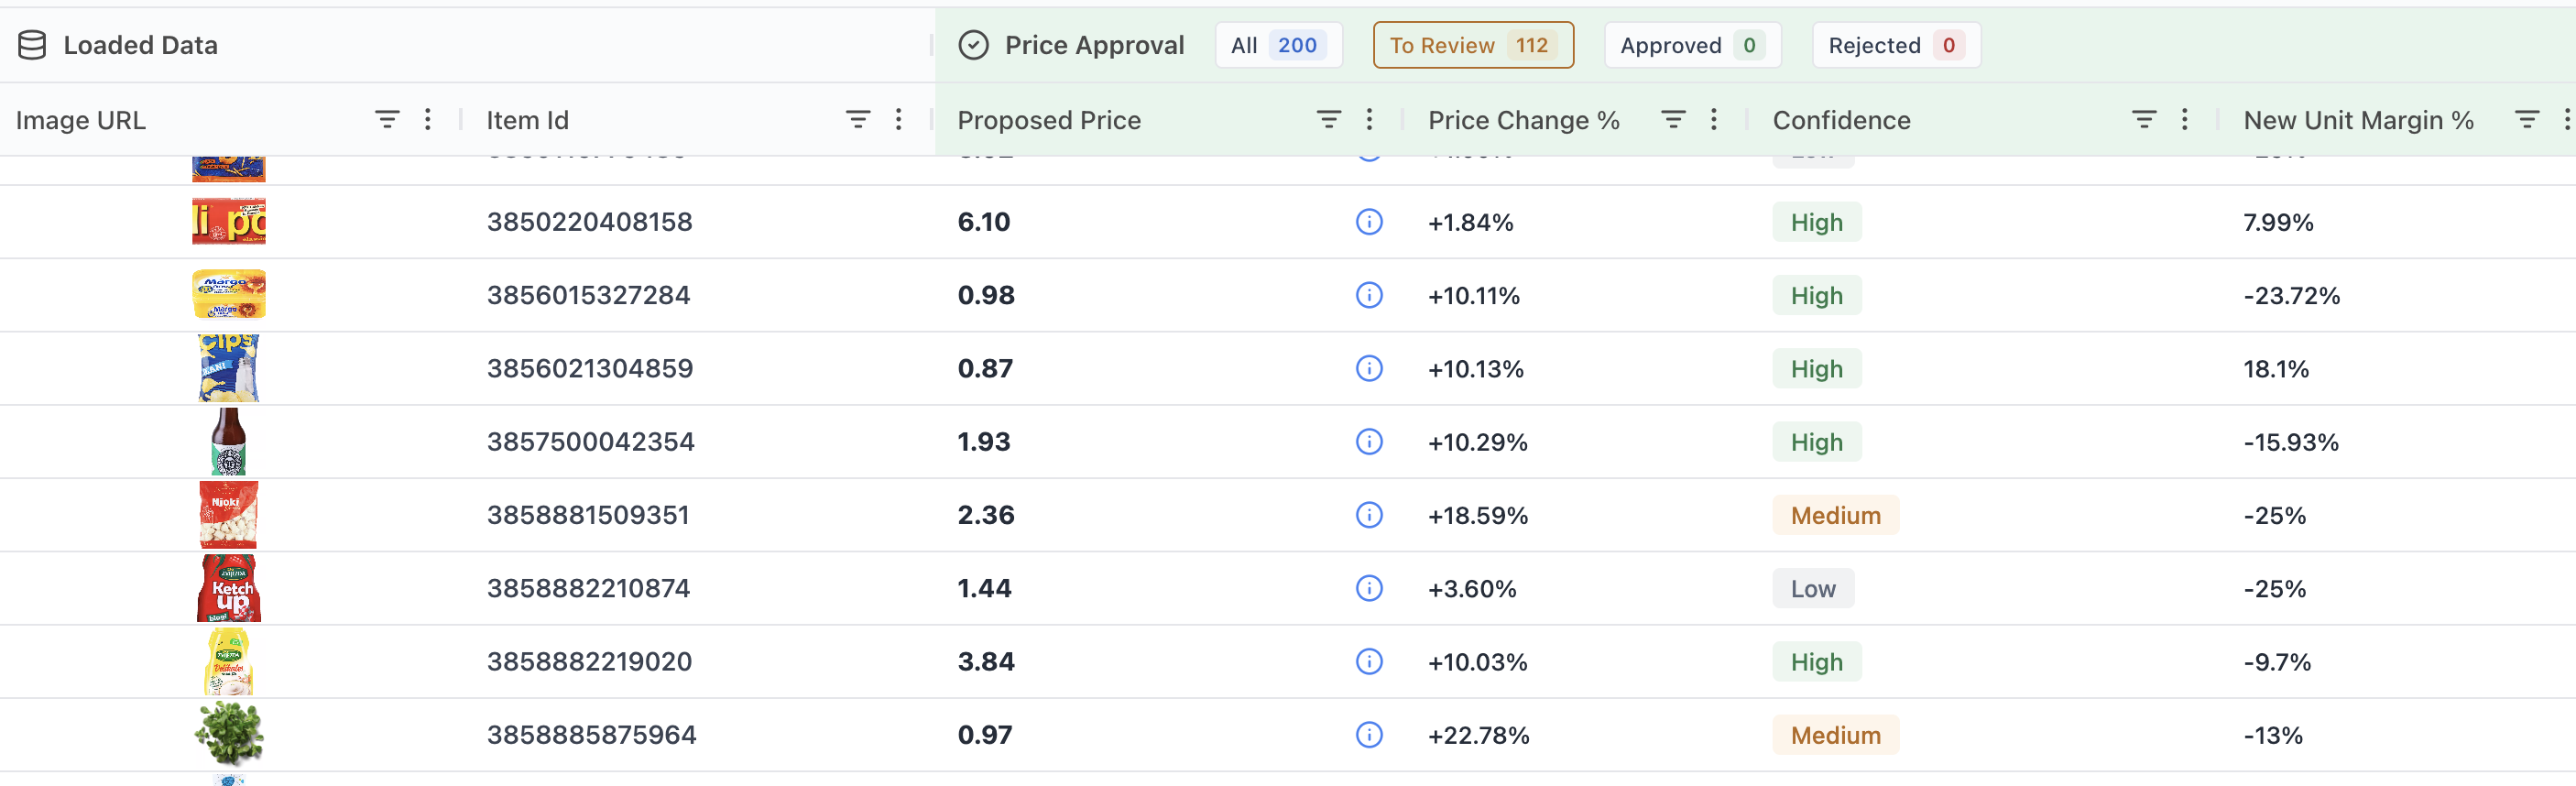This screenshot has width=2576, height=786.
Task: Open filter for Proposed Price column
Action: (1328, 120)
